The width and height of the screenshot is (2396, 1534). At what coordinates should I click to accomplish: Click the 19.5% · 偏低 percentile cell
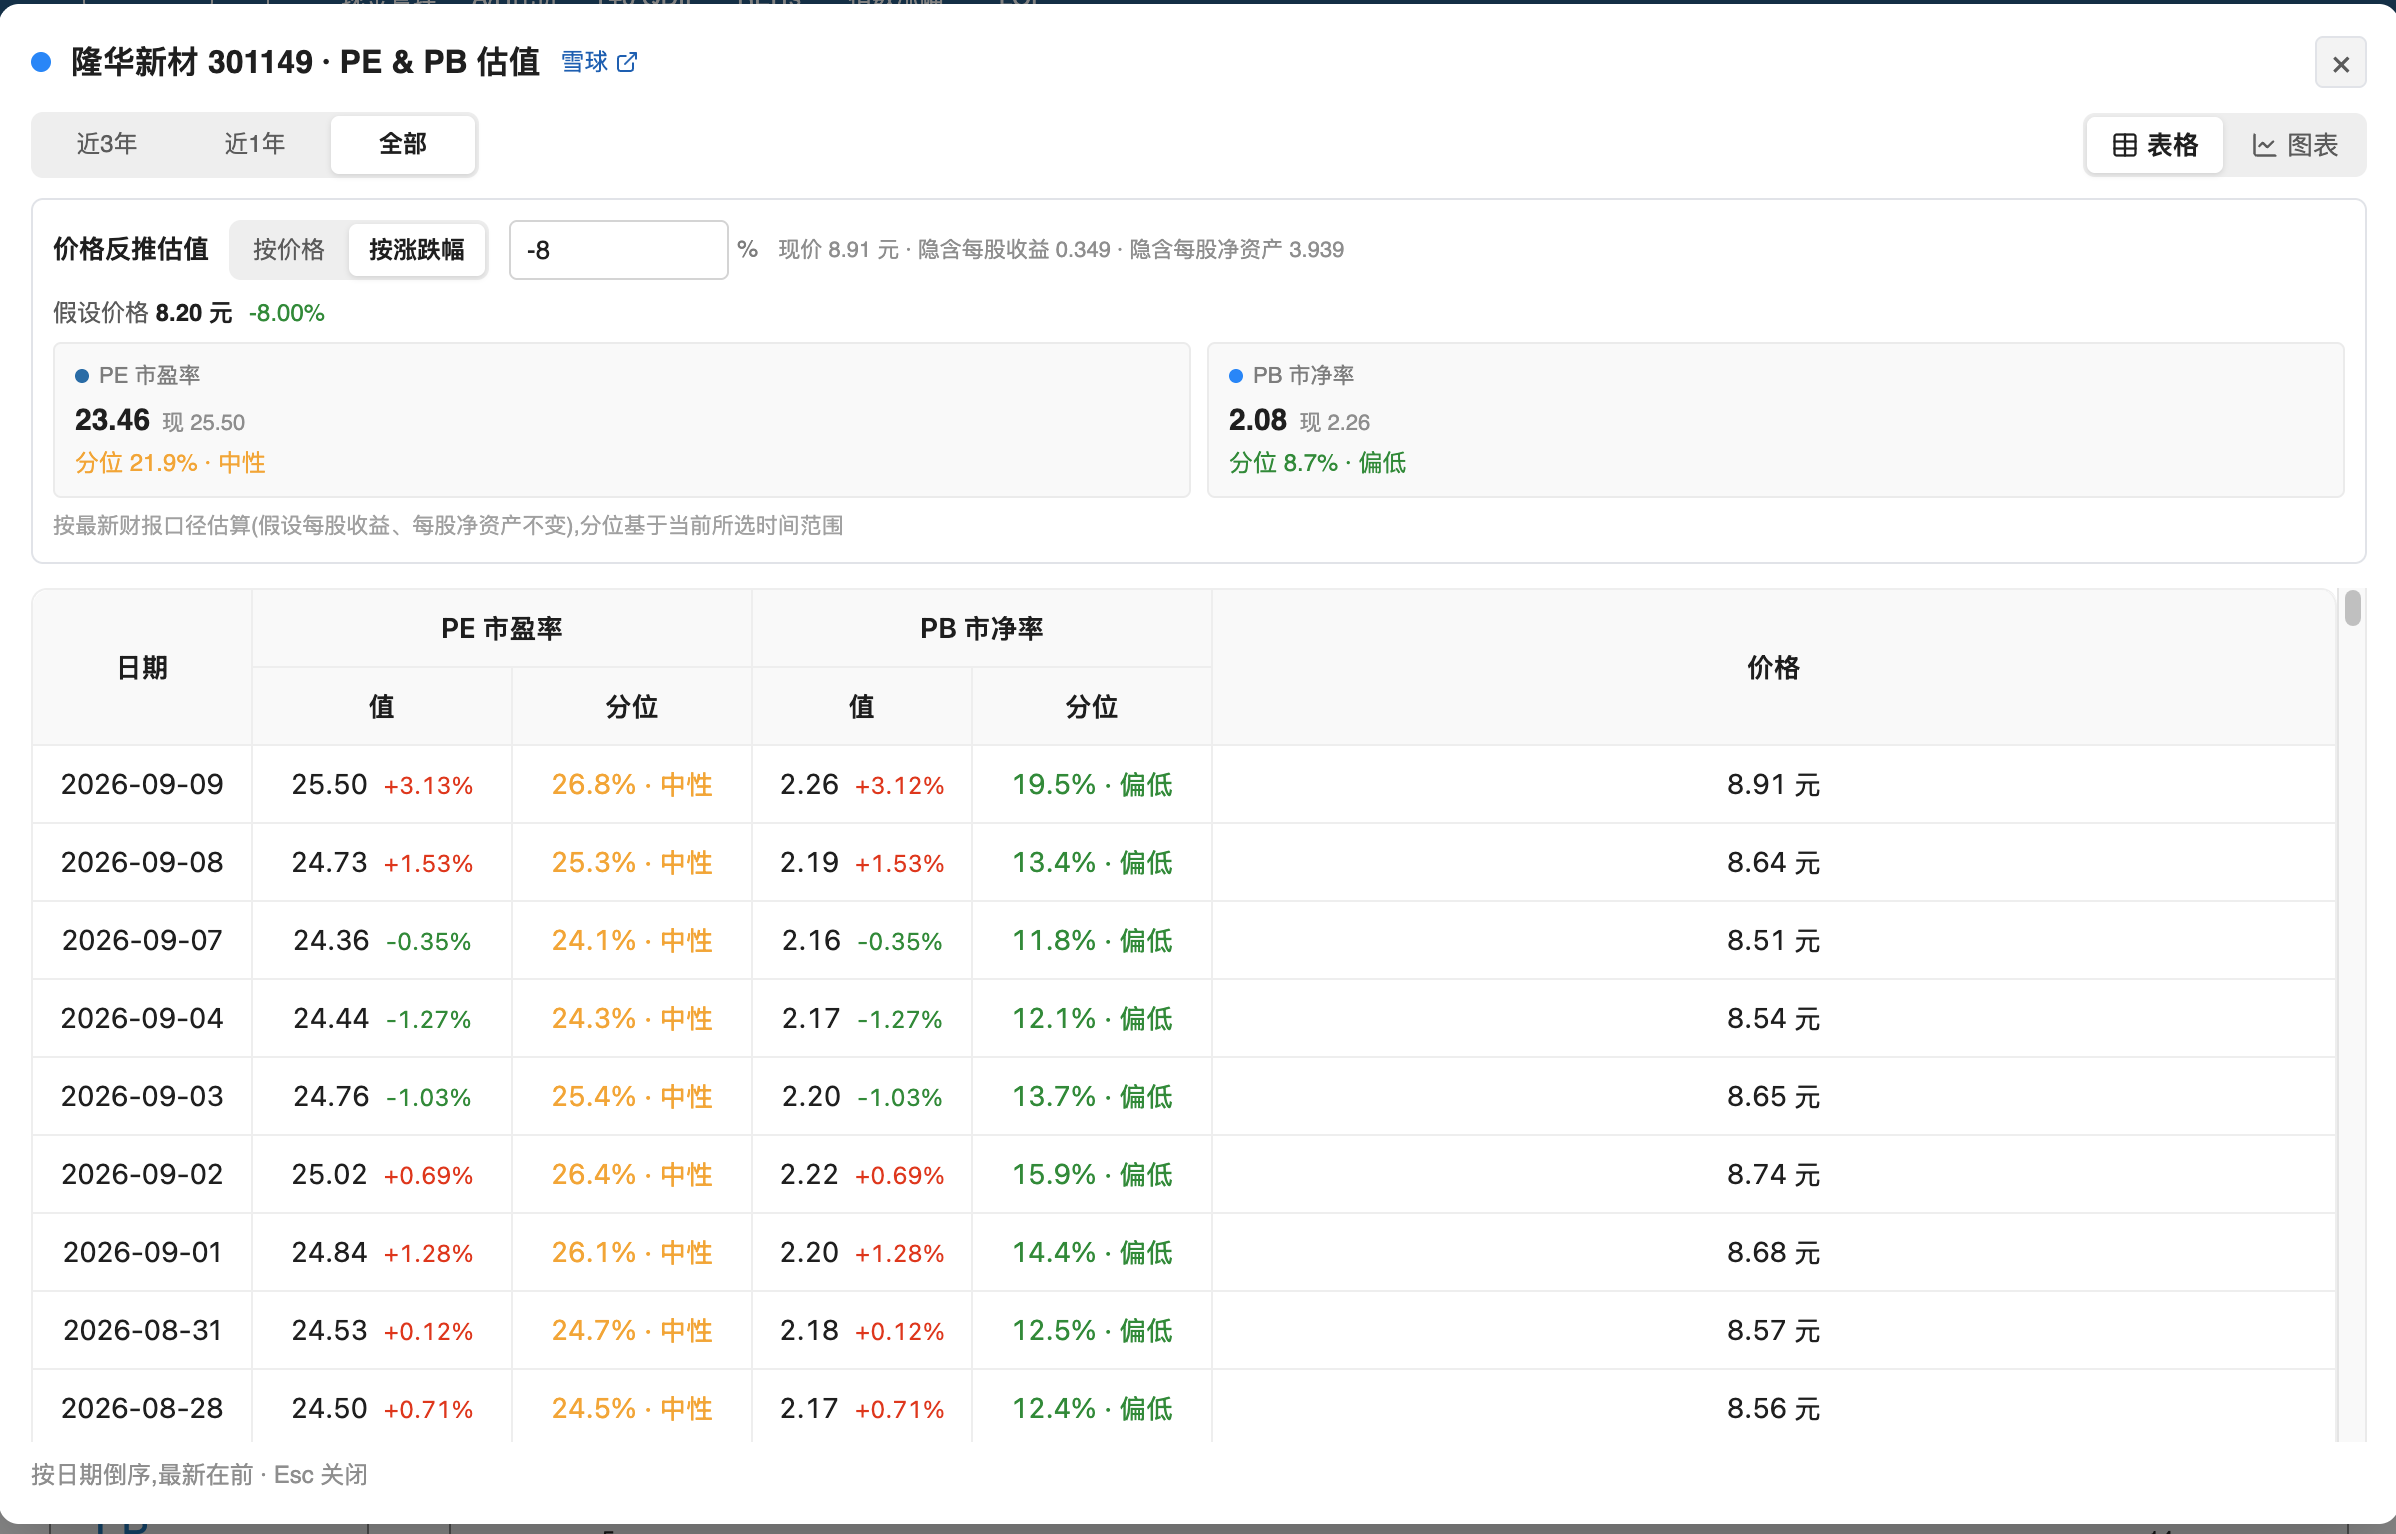pyautogui.click(x=1092, y=784)
